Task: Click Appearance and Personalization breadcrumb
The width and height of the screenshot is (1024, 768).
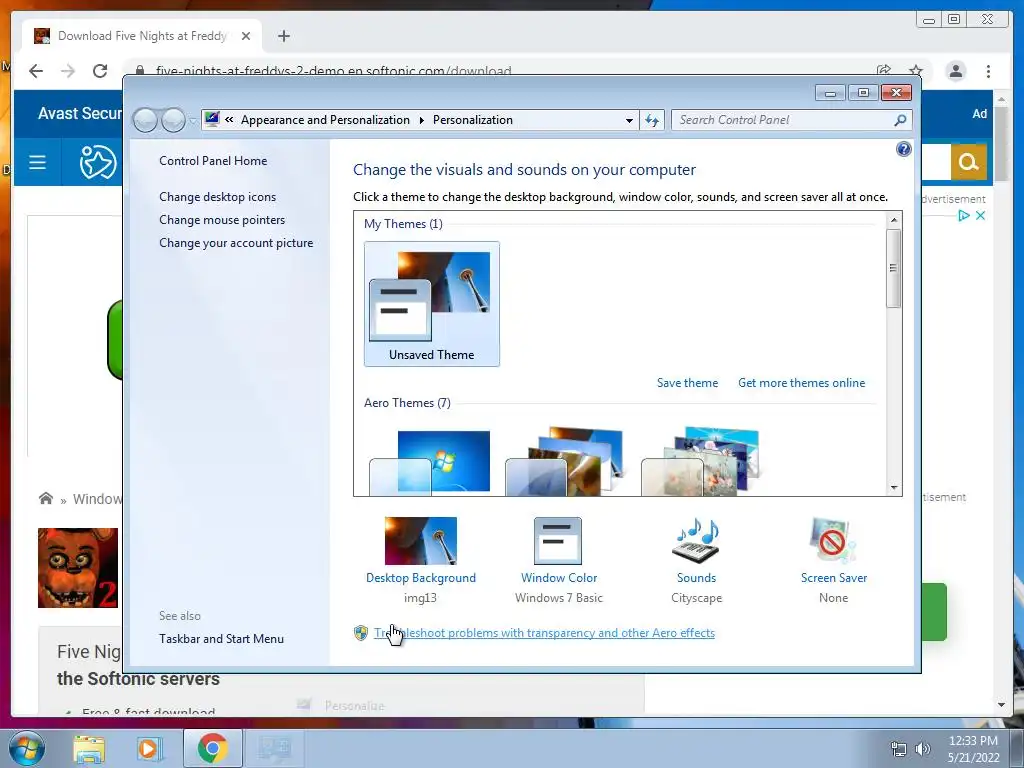Action: coord(325,120)
